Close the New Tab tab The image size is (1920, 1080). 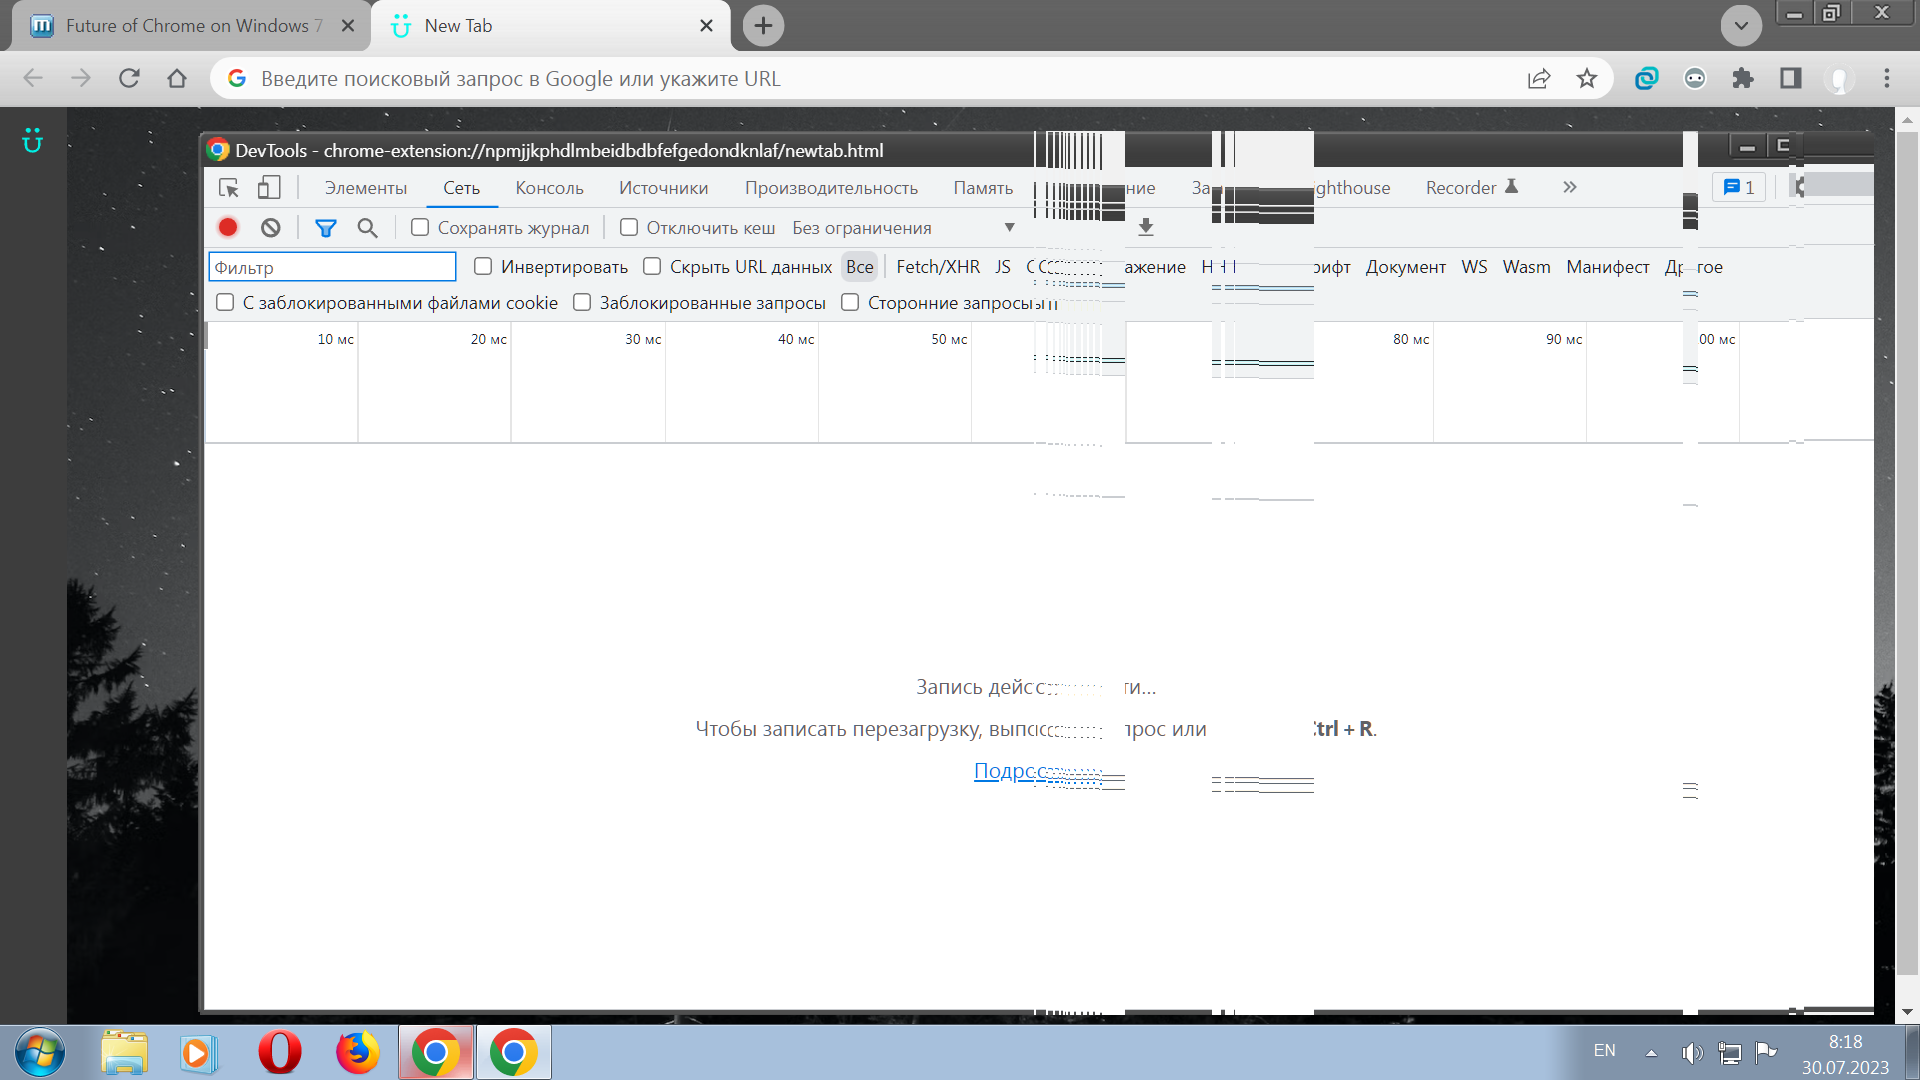pyautogui.click(x=706, y=26)
